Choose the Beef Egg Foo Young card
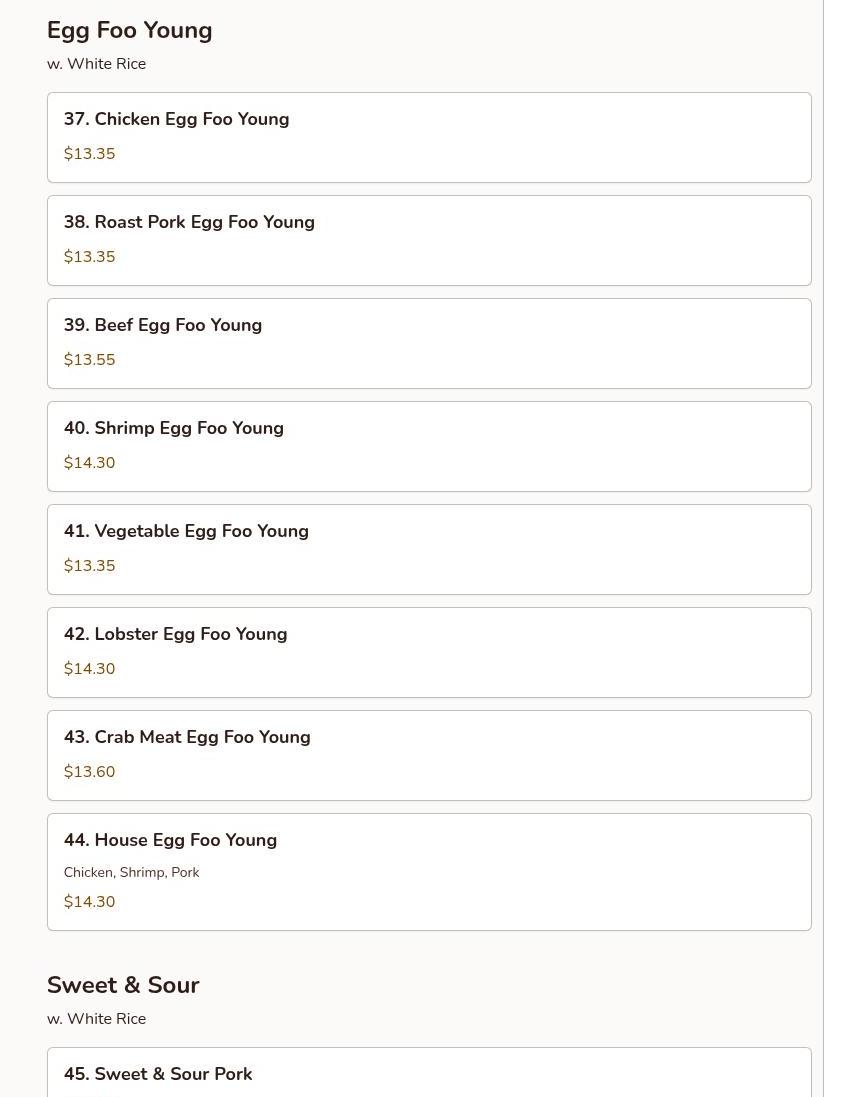 pos(428,343)
